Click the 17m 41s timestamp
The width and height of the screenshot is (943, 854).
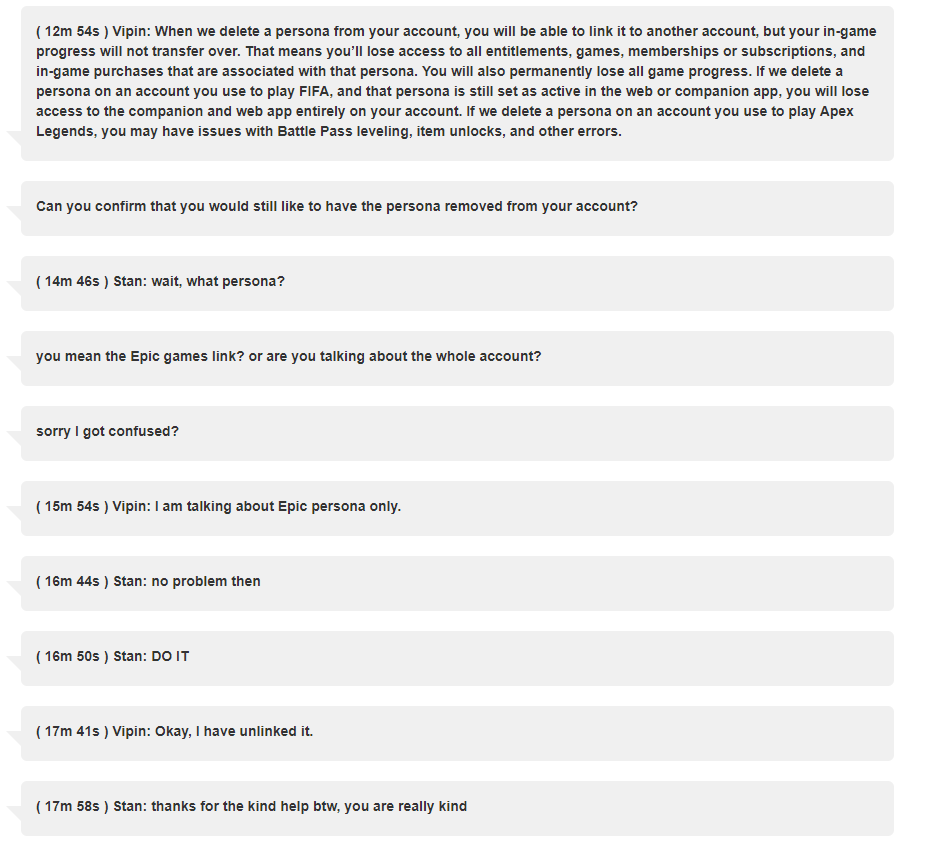coord(72,731)
